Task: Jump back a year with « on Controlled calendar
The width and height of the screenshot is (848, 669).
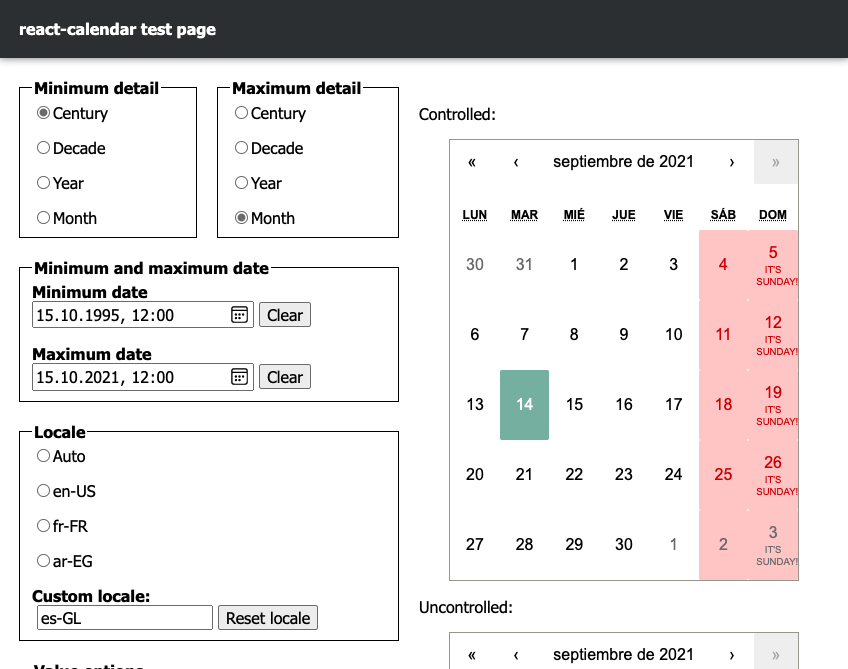Action: pos(471,162)
